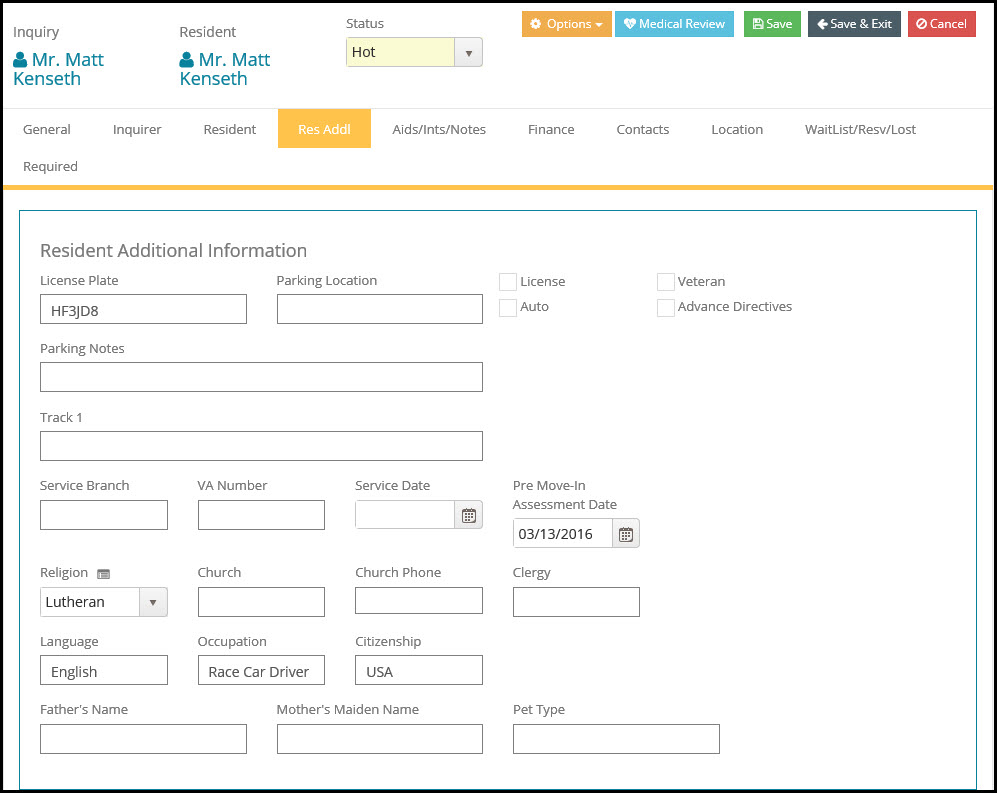Open the Aids/Ints/Notes tab

439,129
